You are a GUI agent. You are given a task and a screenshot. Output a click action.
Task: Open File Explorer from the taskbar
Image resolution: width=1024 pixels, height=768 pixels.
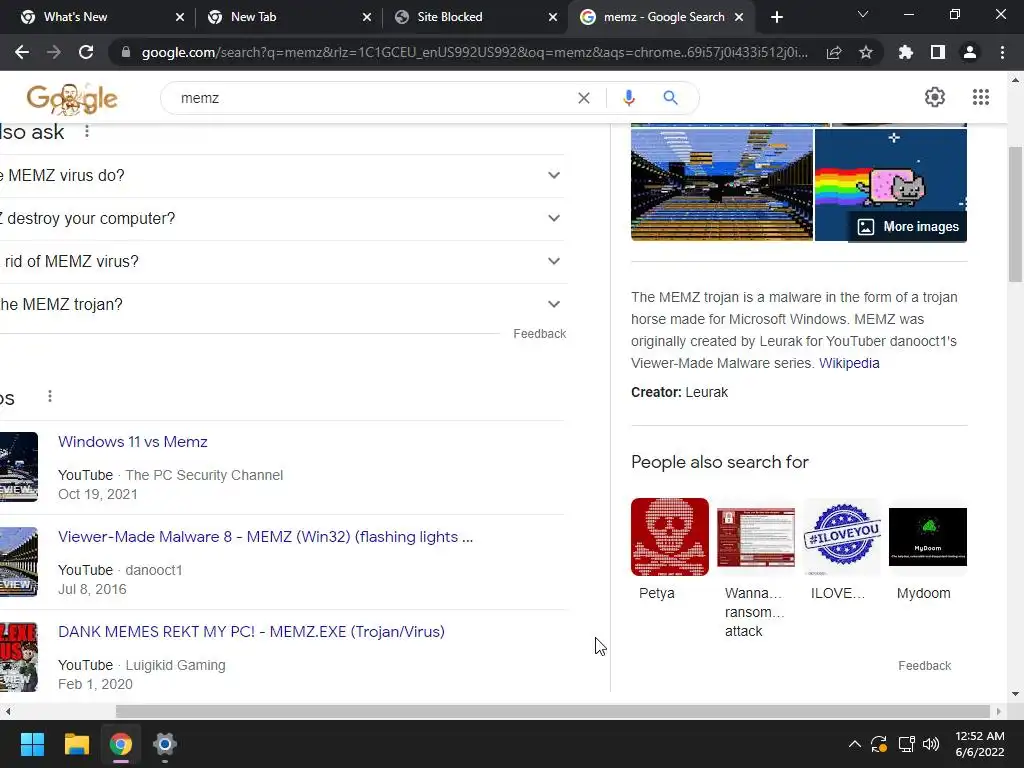tap(76, 744)
